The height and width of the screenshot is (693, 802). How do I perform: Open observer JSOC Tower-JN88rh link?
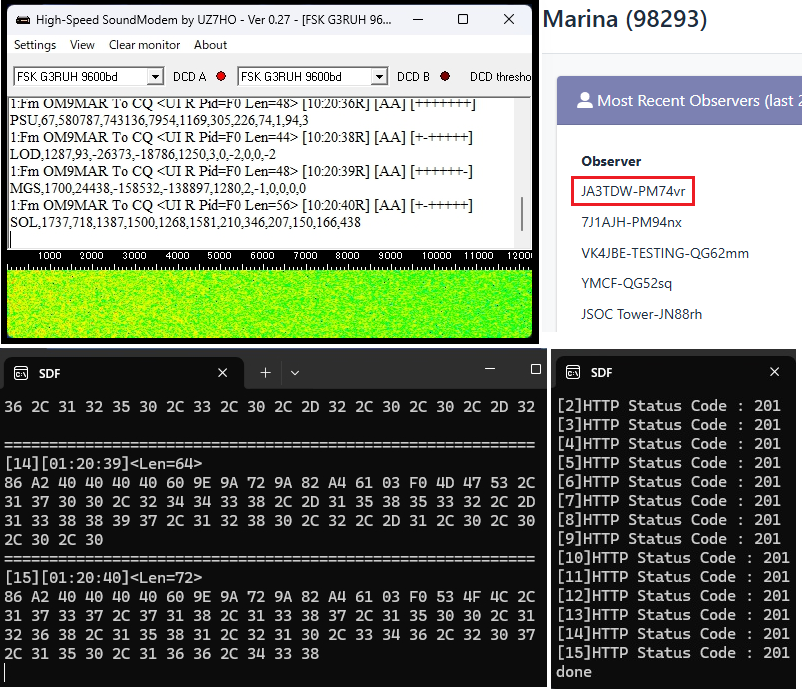coord(641,314)
